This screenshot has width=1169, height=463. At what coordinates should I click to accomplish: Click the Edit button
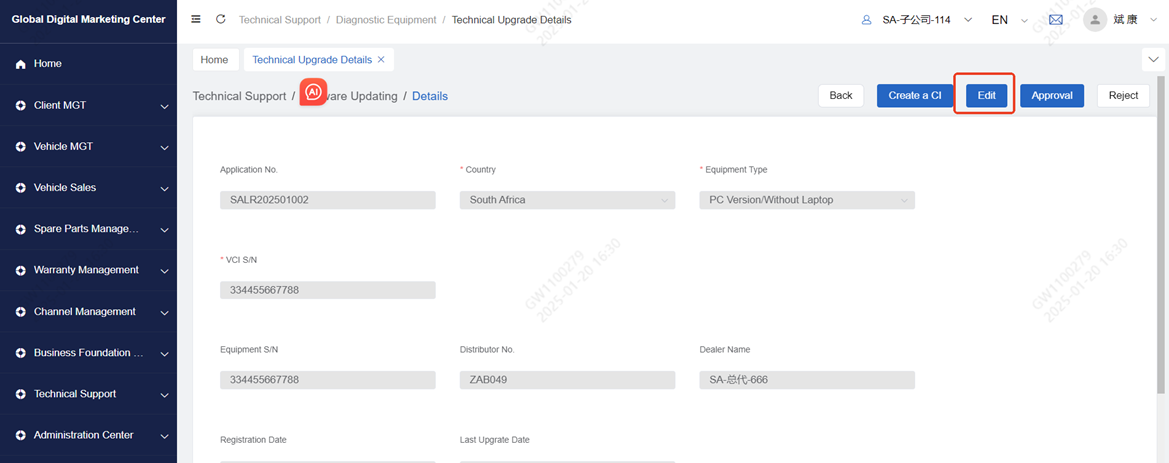tap(986, 95)
